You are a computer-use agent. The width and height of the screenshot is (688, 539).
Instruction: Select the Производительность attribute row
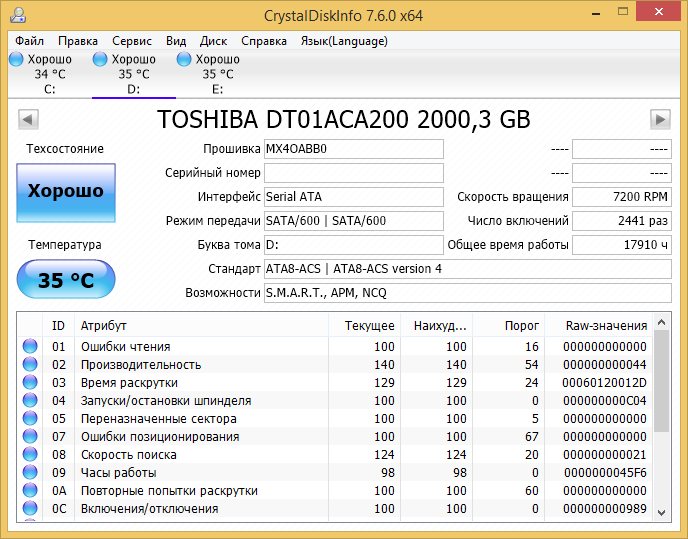click(335, 364)
